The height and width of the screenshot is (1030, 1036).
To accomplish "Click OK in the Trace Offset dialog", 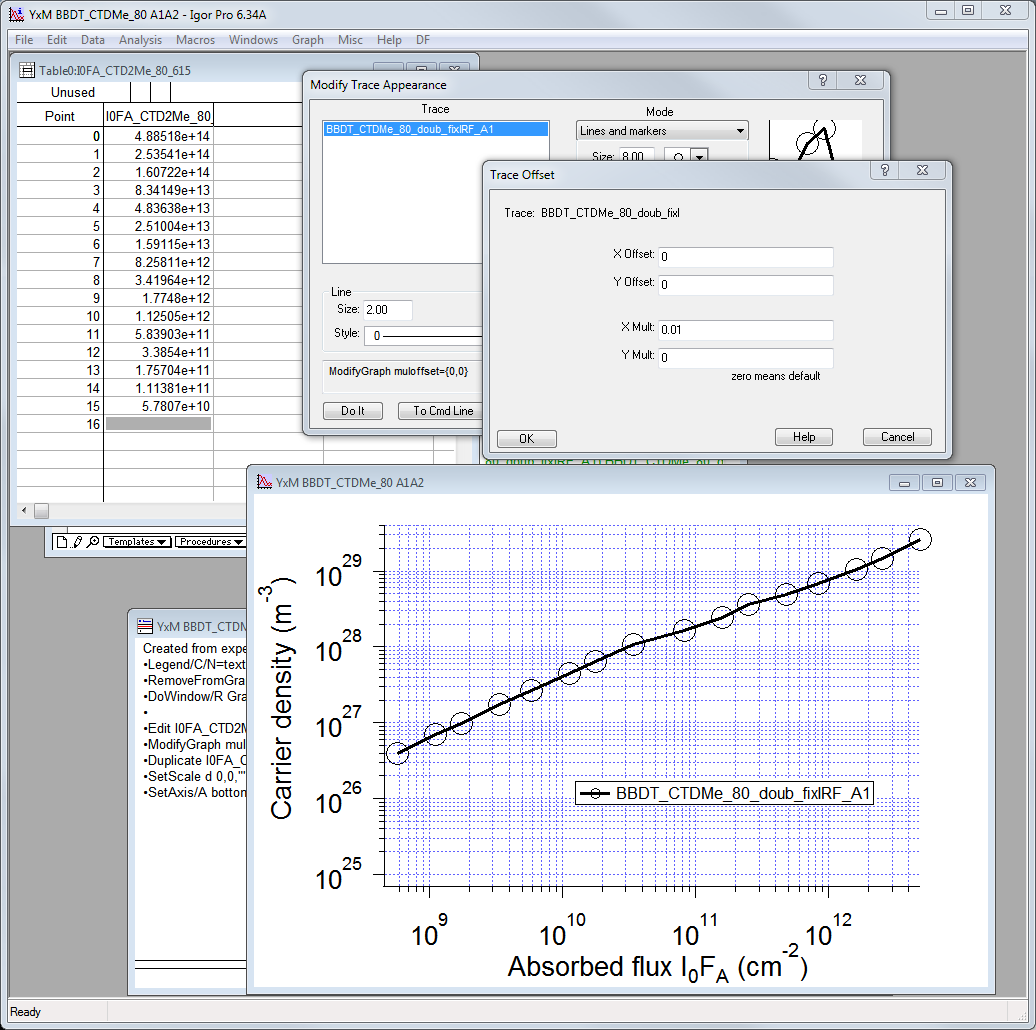I will [526, 438].
